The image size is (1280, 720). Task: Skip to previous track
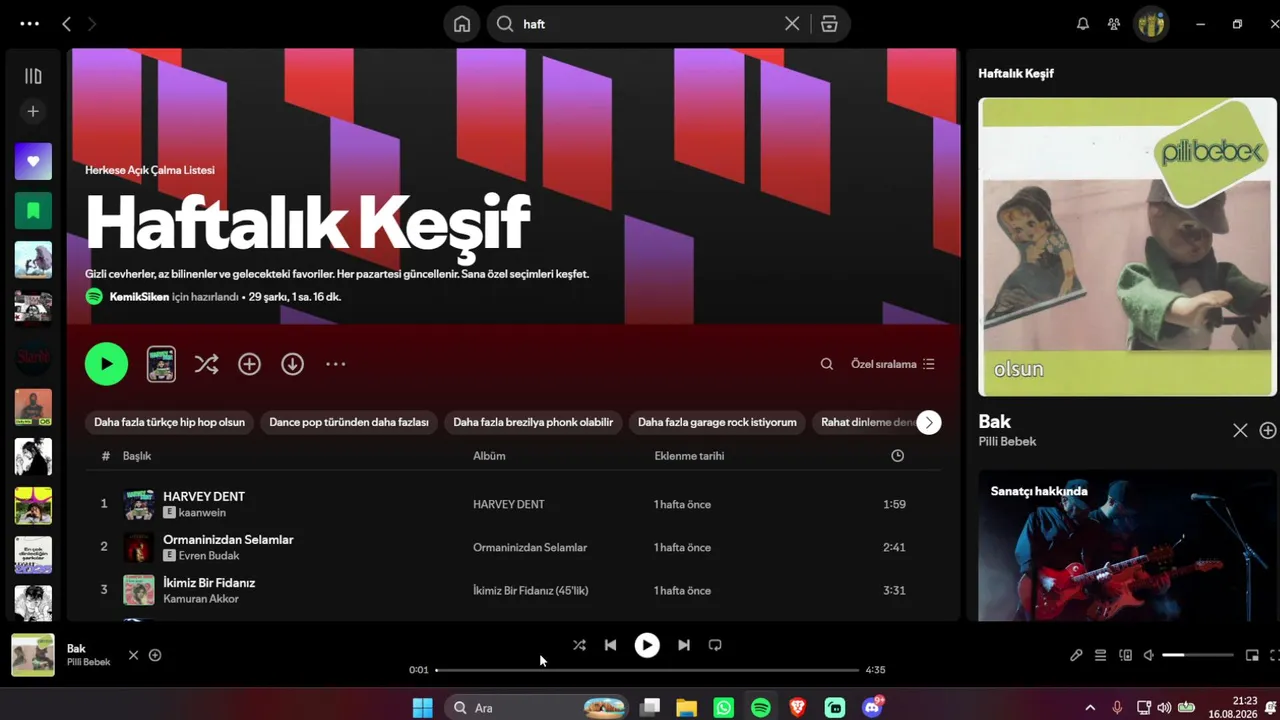[x=610, y=645]
